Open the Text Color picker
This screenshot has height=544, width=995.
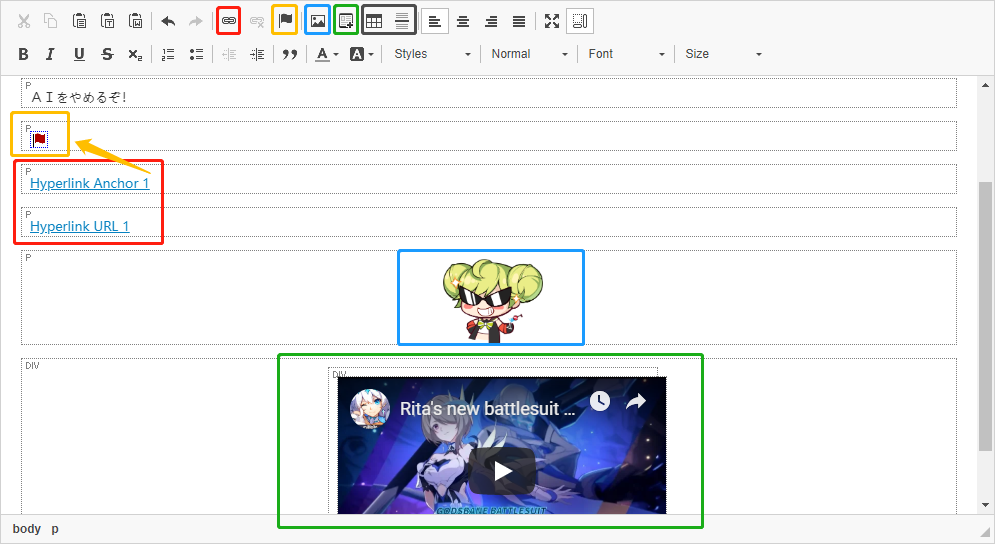(327, 54)
